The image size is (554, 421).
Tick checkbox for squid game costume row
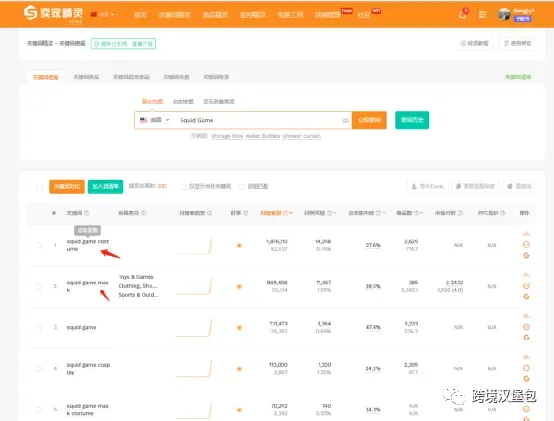[x=39, y=245]
